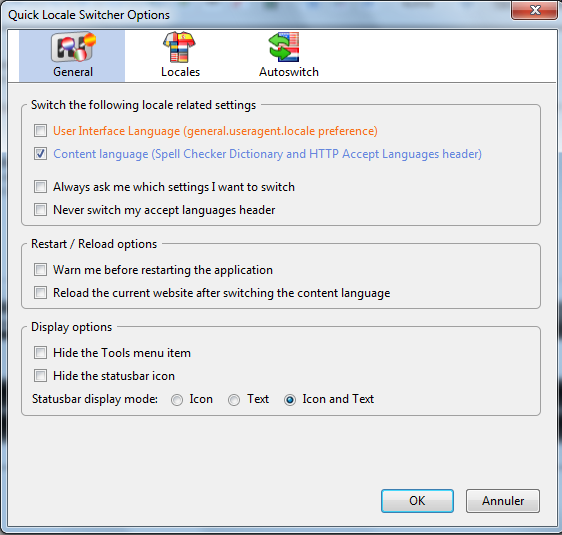
Task: Switch to the Autoswitch tab label
Action: (289, 72)
